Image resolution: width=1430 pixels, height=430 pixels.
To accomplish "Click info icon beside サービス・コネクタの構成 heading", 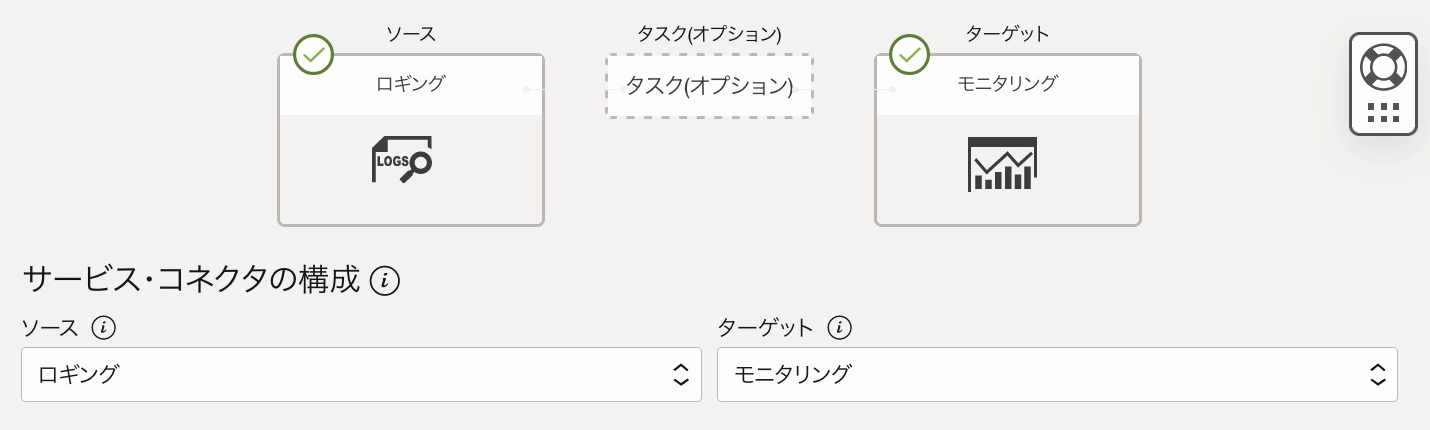I will point(385,282).
